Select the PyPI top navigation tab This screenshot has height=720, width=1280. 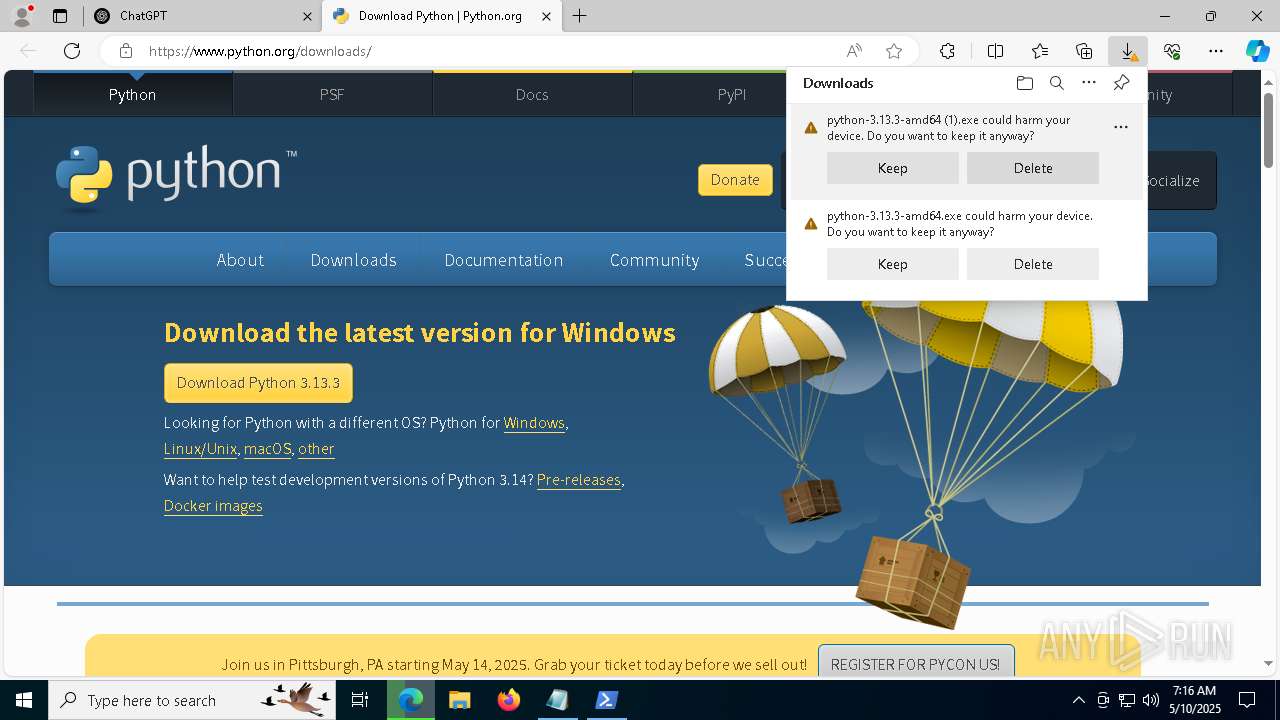click(732, 94)
